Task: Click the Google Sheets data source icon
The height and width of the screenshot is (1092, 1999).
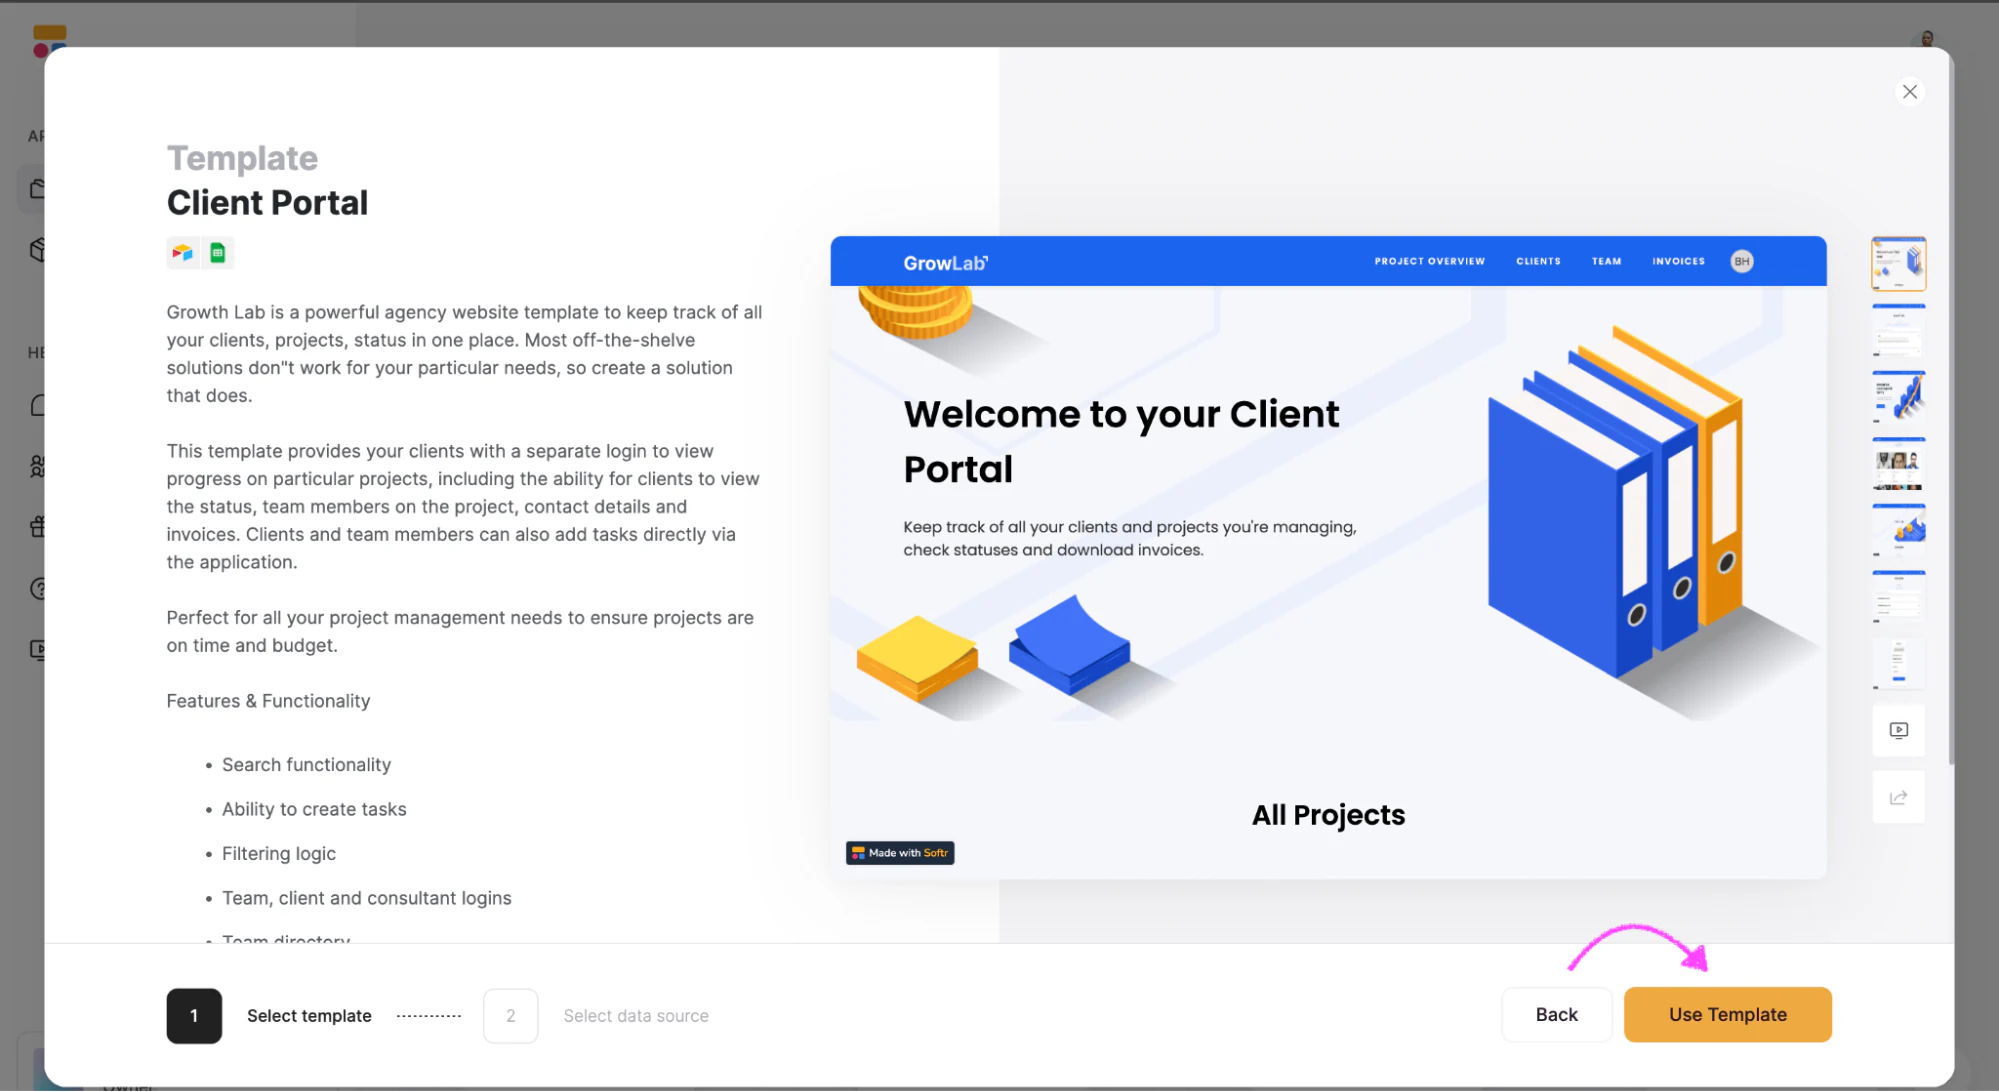Action: 217,253
